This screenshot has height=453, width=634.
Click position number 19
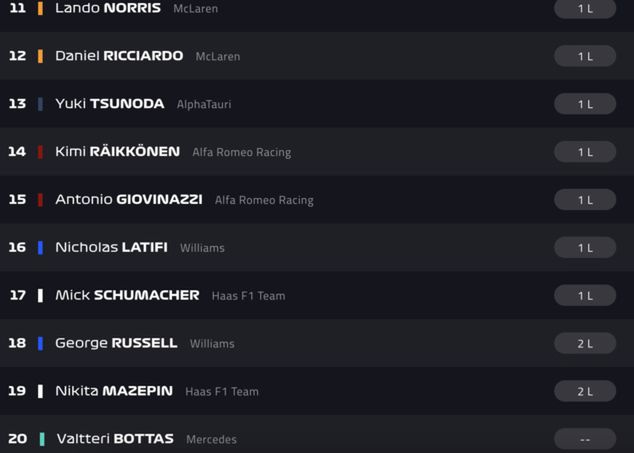[17, 391]
